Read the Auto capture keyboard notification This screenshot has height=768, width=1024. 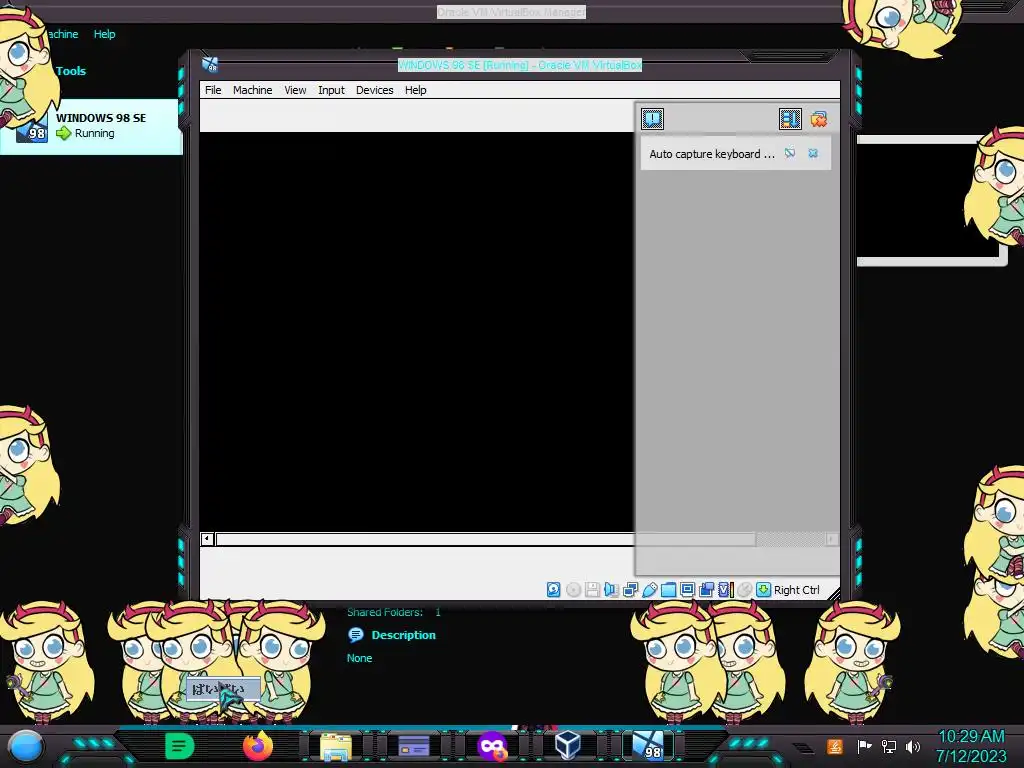point(712,154)
